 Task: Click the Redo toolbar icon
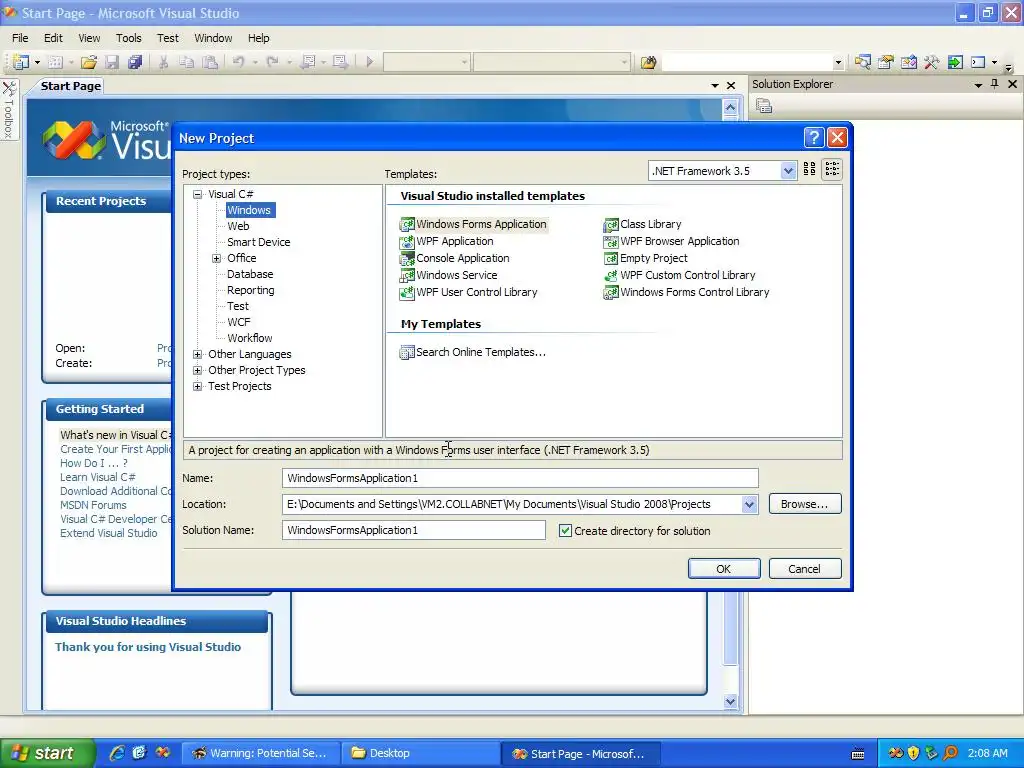272,62
